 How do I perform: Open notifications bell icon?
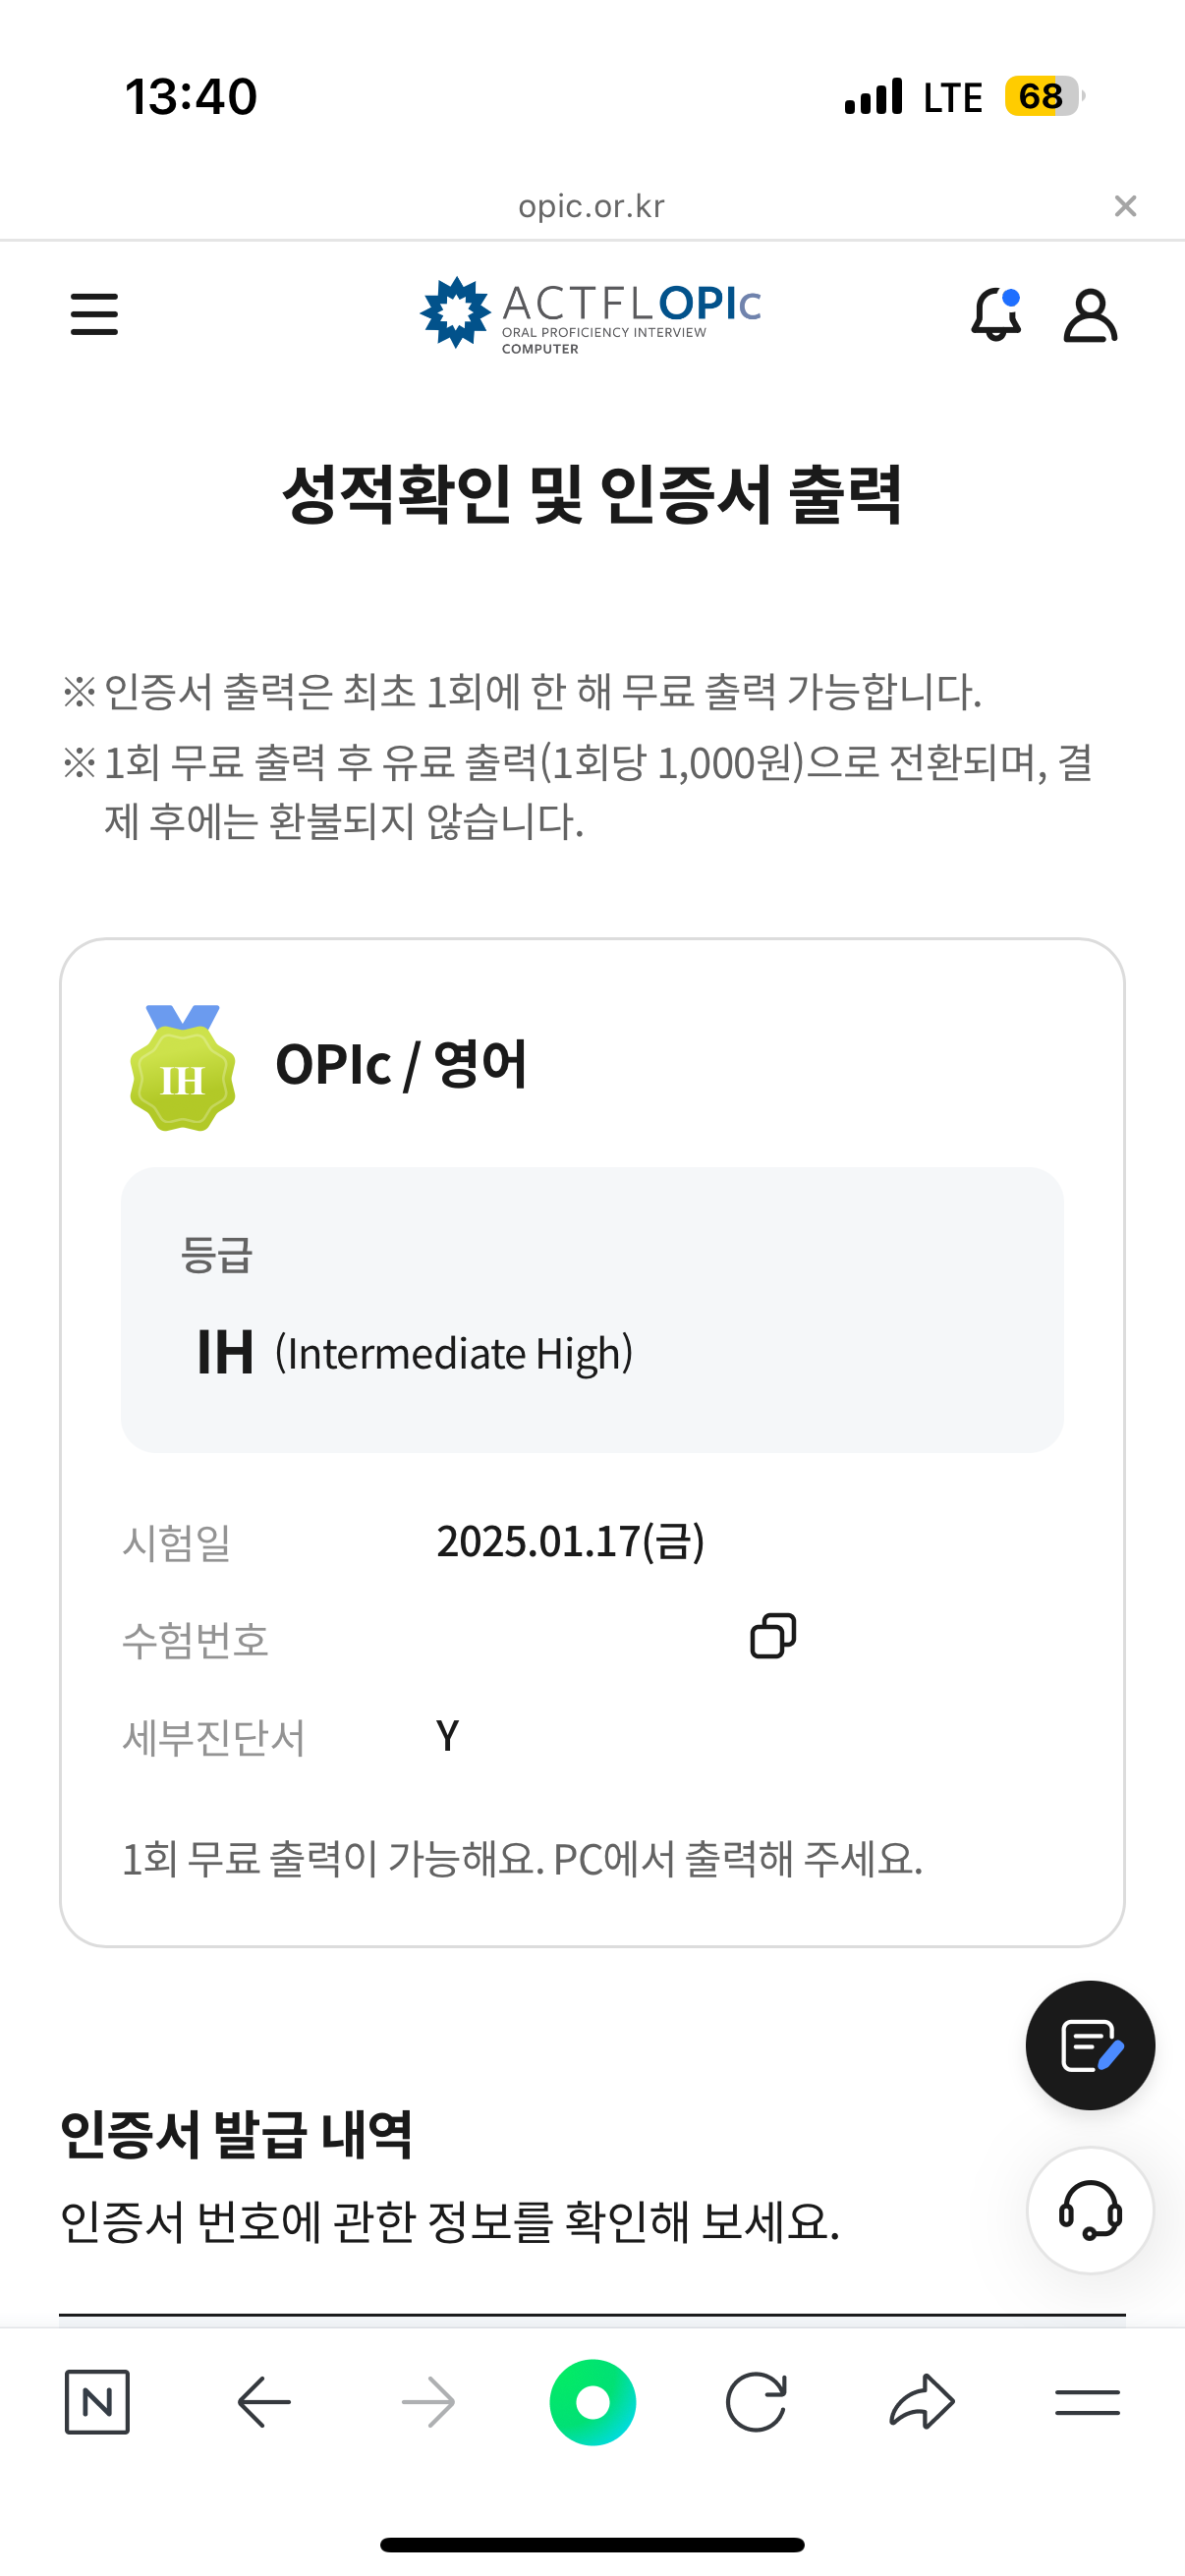point(996,314)
